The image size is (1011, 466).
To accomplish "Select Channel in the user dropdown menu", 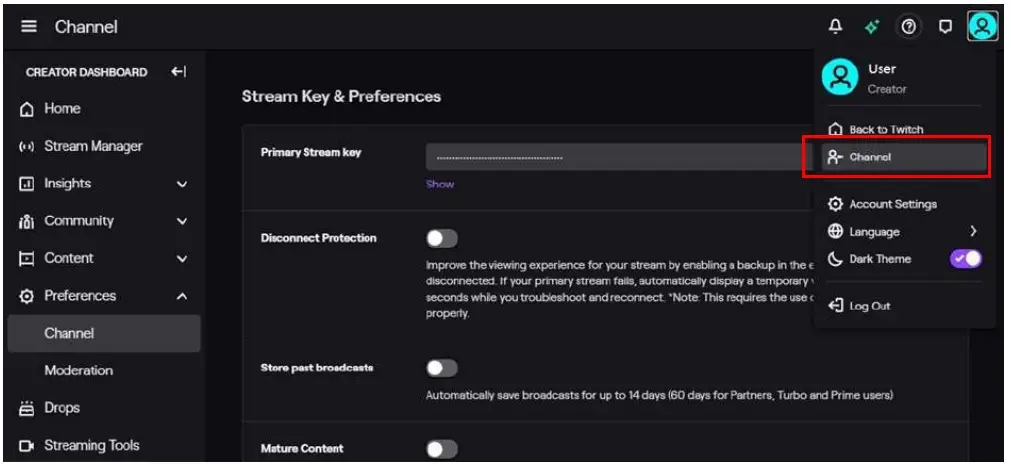I will point(896,157).
